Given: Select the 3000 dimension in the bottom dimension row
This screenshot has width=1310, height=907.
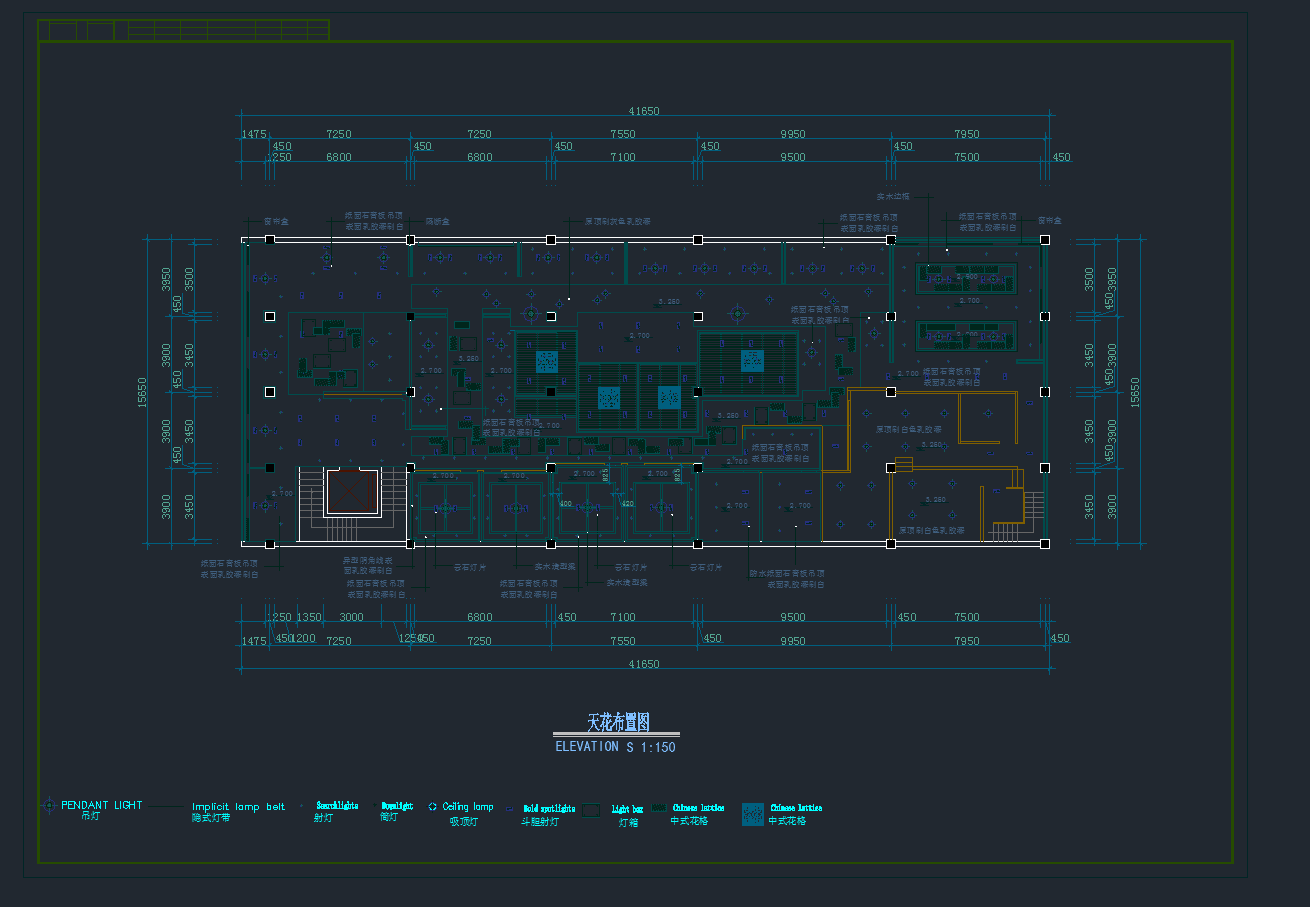Looking at the screenshot, I should (x=351, y=617).
